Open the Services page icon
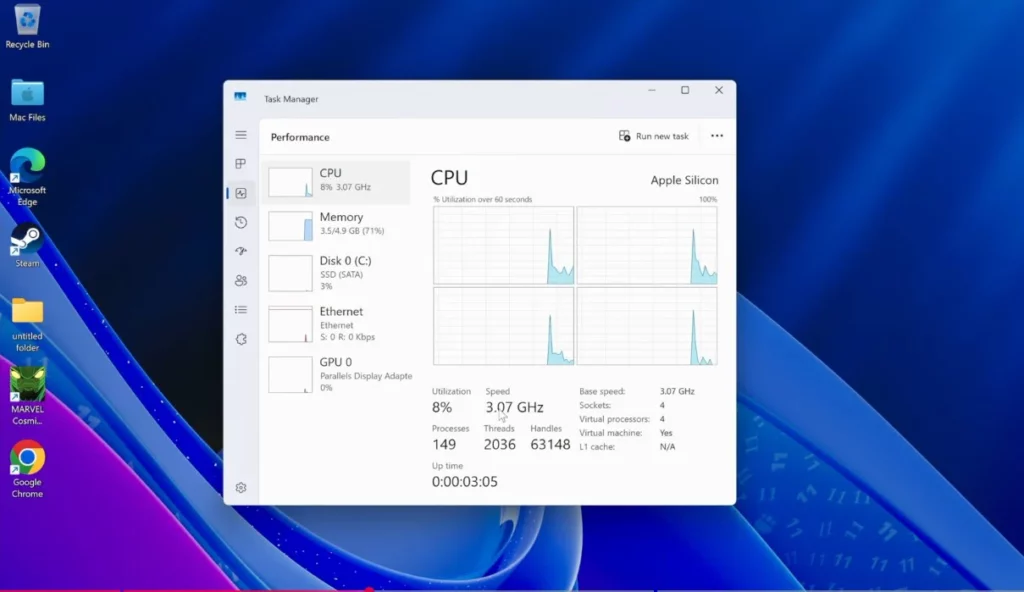 241,339
